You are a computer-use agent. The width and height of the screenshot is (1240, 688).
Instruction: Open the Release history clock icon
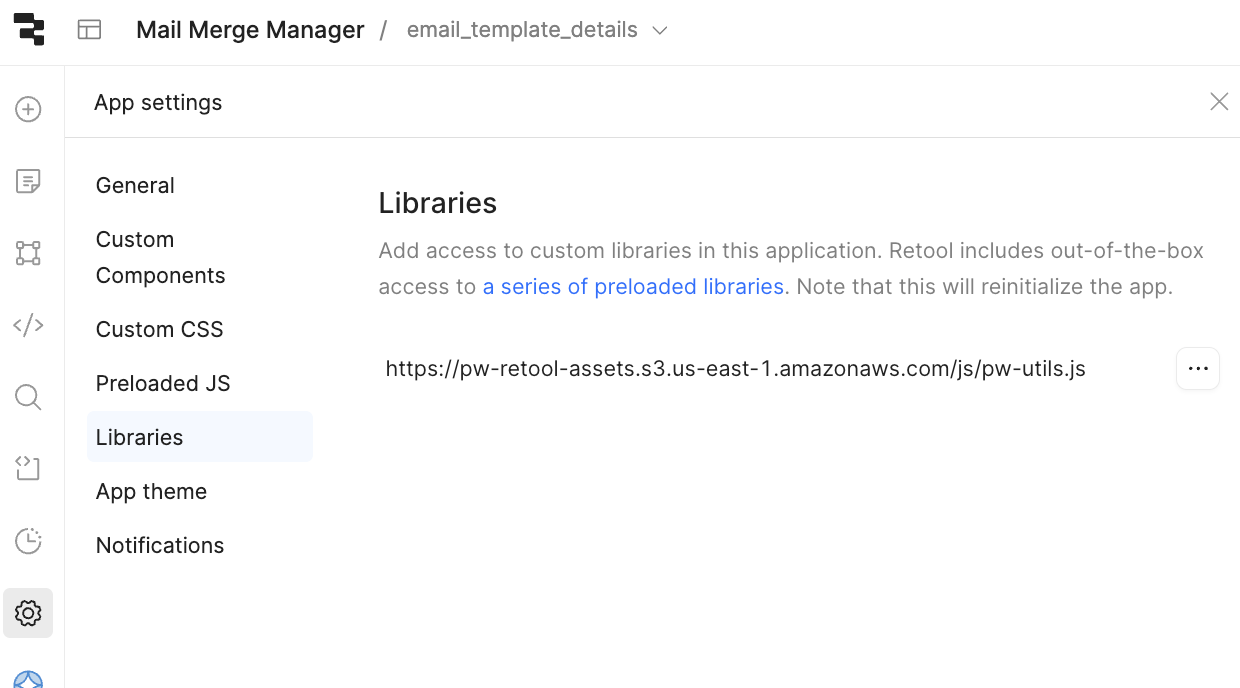pos(28,541)
